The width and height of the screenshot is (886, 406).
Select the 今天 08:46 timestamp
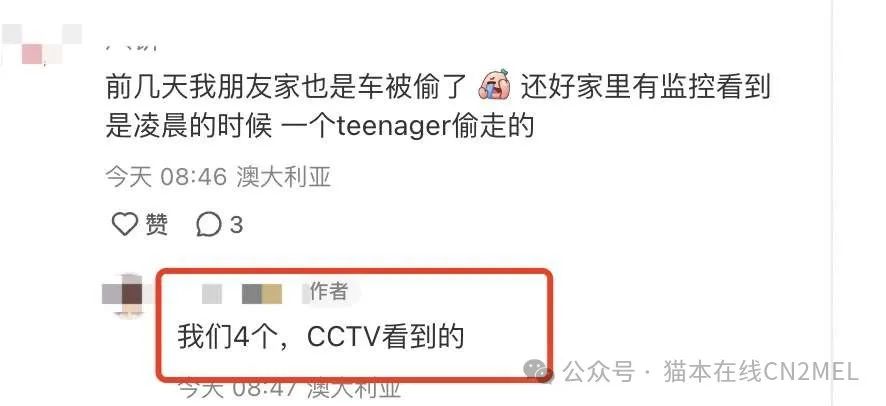(x=167, y=177)
